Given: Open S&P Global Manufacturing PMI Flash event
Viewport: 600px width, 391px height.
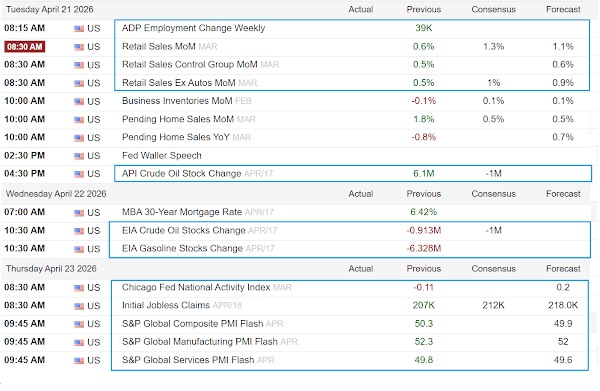Looking at the screenshot, I should tap(200, 342).
